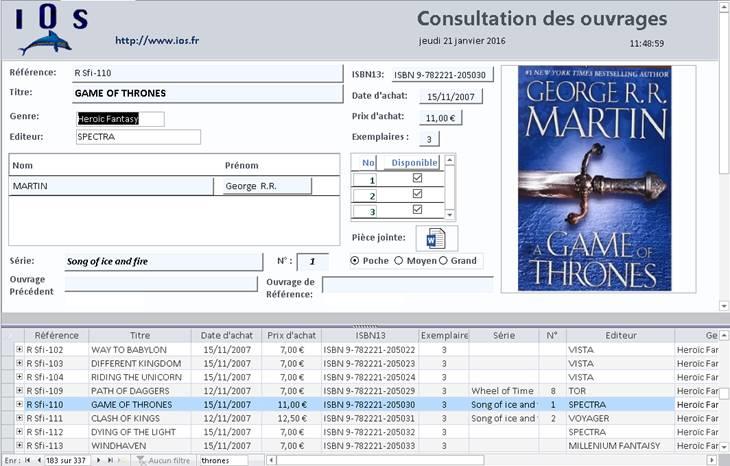Click the Date d'achat field 15/11/2007
Viewport: 730px width, 466px height.
coord(450,96)
